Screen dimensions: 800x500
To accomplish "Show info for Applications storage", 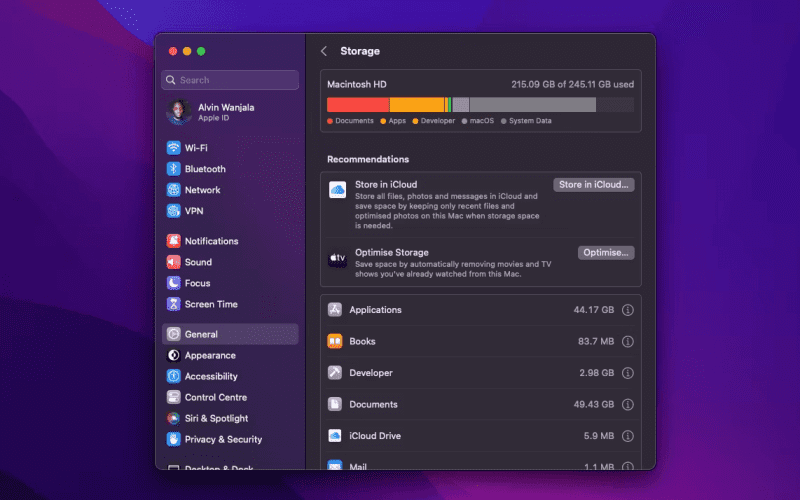I will tap(628, 310).
